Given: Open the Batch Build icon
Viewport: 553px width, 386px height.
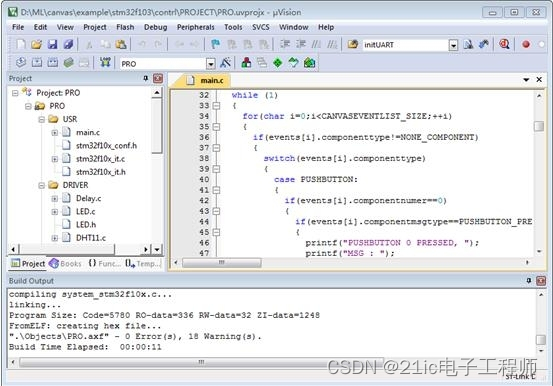Looking at the screenshot, I should point(68,63).
